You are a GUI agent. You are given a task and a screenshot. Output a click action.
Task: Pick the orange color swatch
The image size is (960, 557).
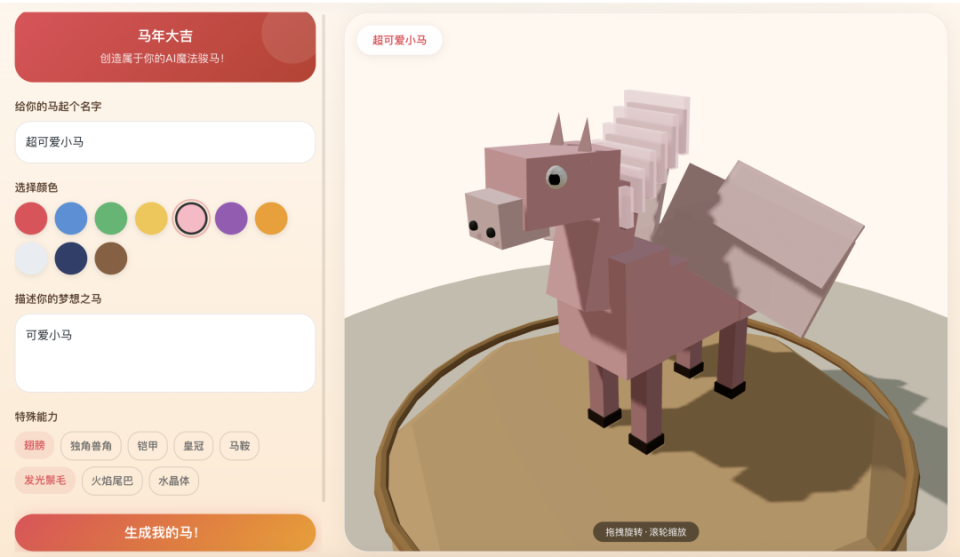point(271,219)
